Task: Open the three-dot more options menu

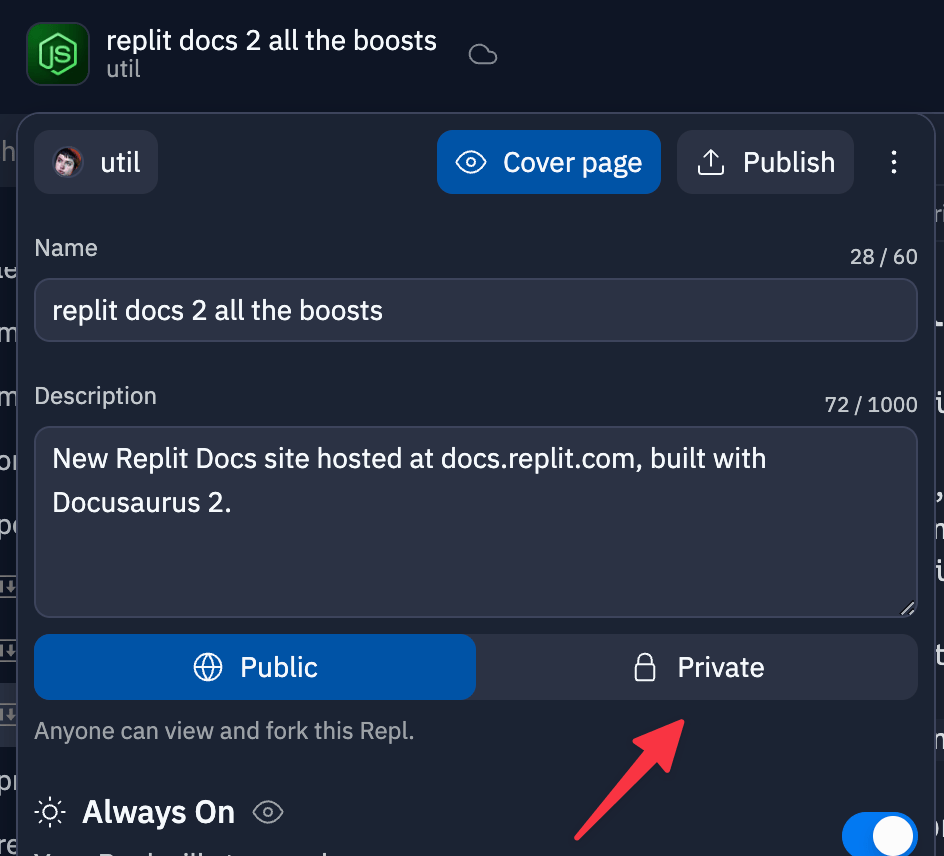Action: (x=894, y=163)
